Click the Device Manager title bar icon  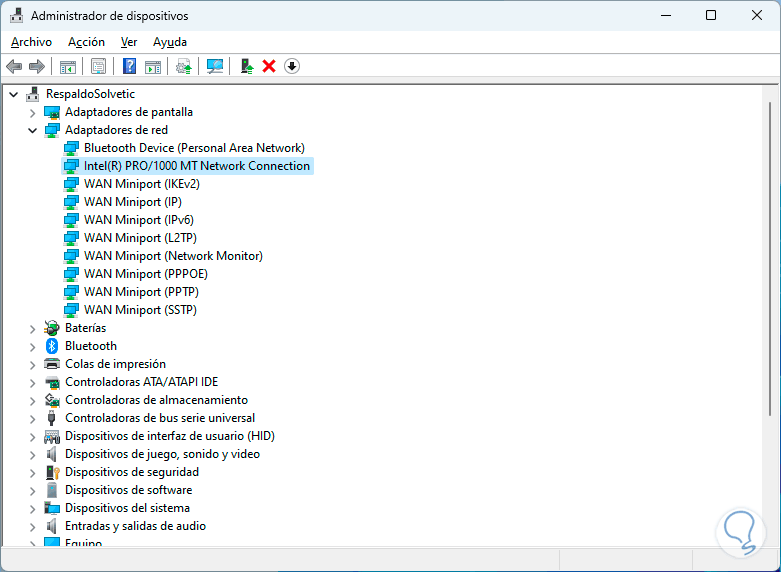click(16, 15)
